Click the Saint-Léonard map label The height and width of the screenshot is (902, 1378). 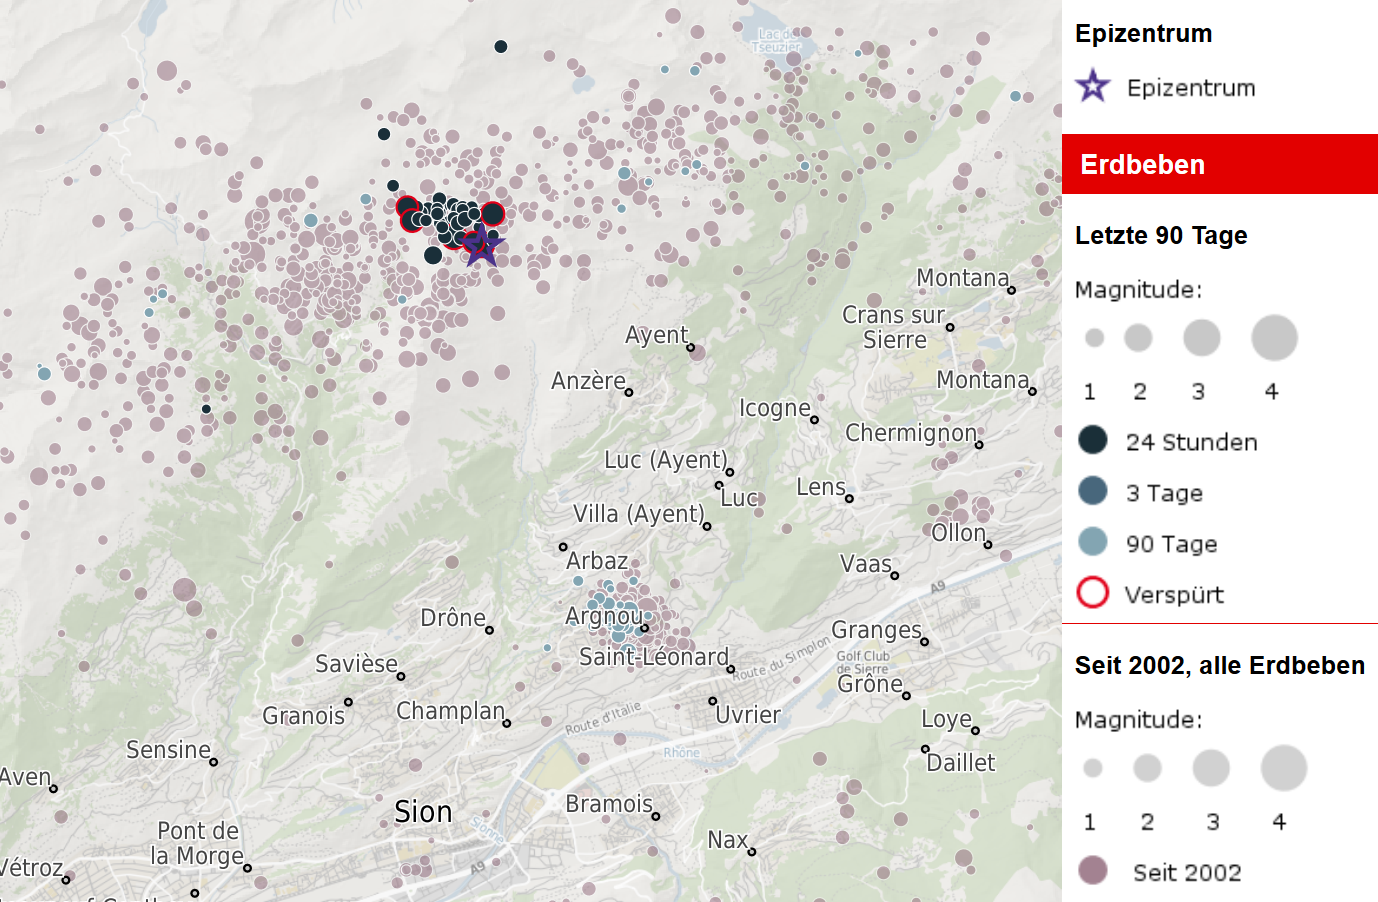[x=654, y=657]
